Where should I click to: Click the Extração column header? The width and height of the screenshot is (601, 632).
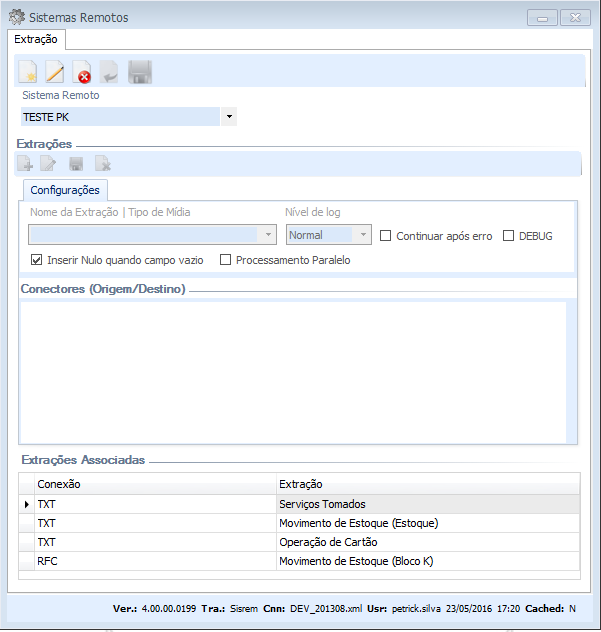(x=428, y=484)
